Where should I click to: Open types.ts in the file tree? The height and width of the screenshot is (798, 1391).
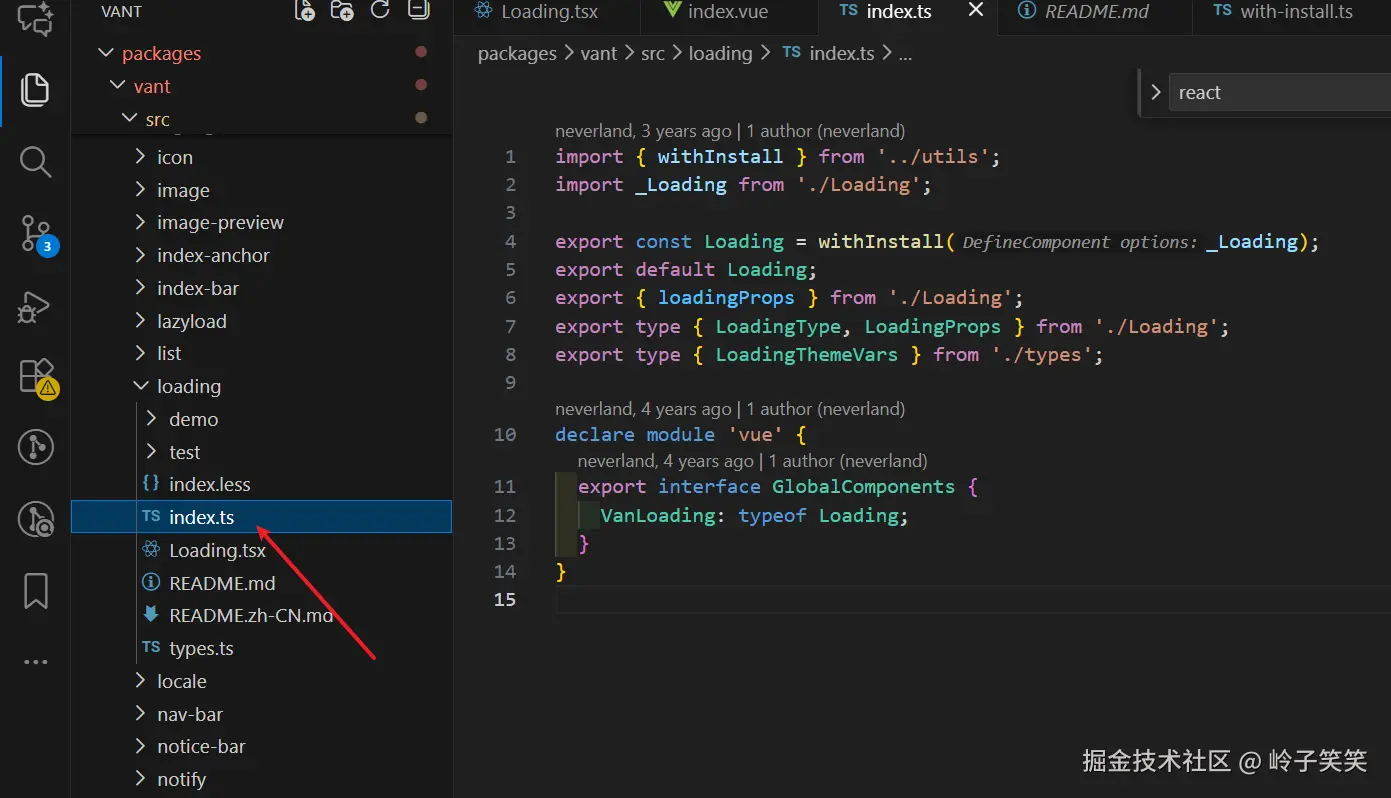pos(201,649)
